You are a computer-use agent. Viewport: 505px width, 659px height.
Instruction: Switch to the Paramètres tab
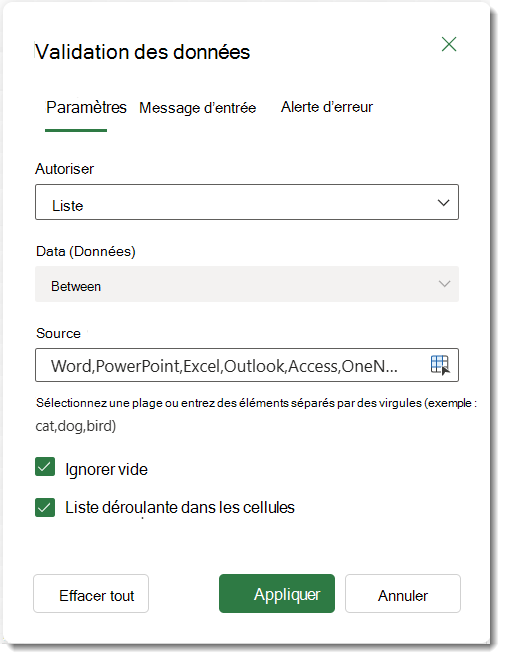click(x=86, y=108)
